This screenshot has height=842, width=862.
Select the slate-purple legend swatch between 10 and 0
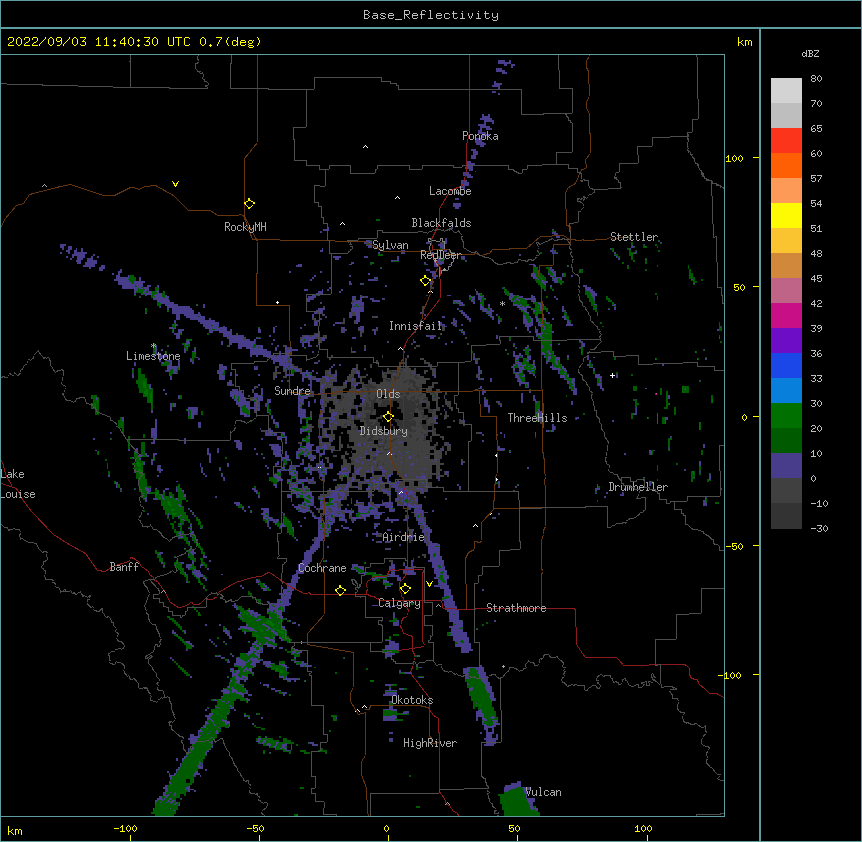pos(786,466)
